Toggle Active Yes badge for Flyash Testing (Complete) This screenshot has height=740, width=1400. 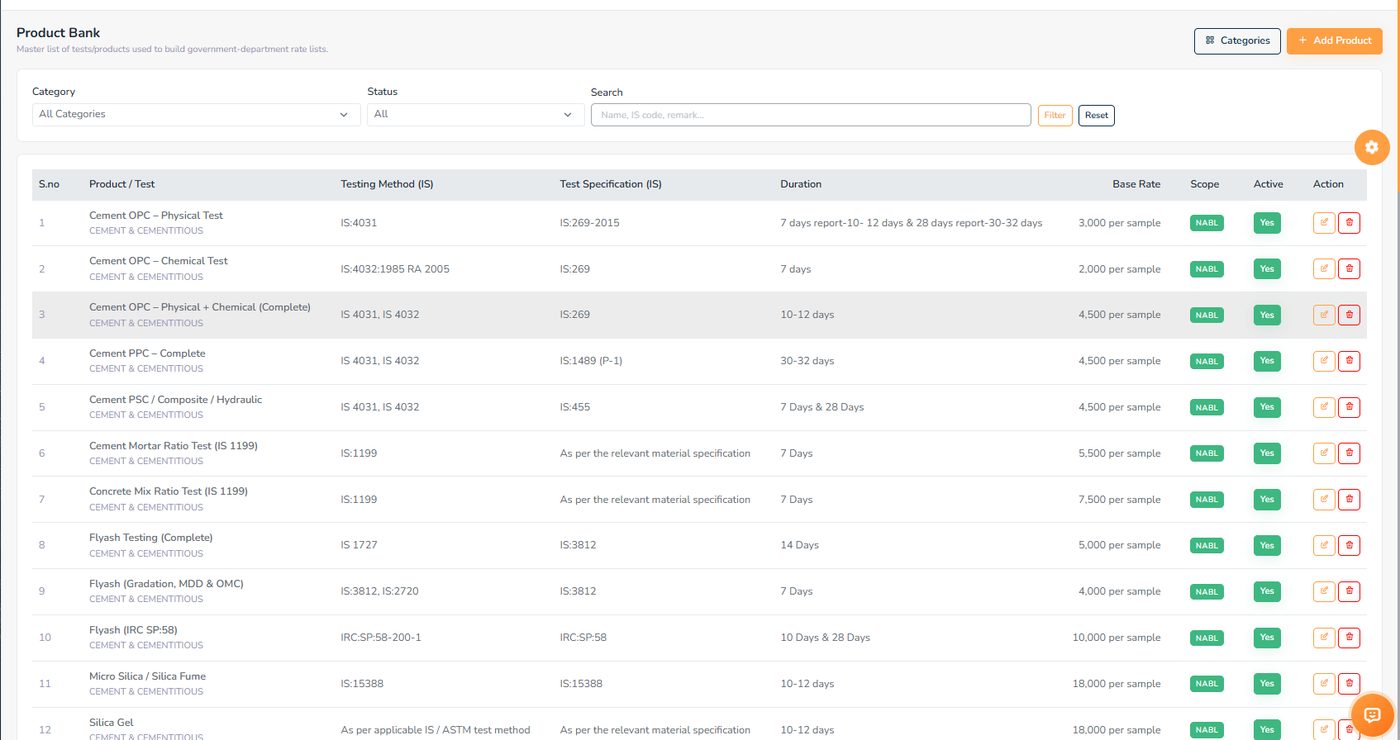(1267, 545)
